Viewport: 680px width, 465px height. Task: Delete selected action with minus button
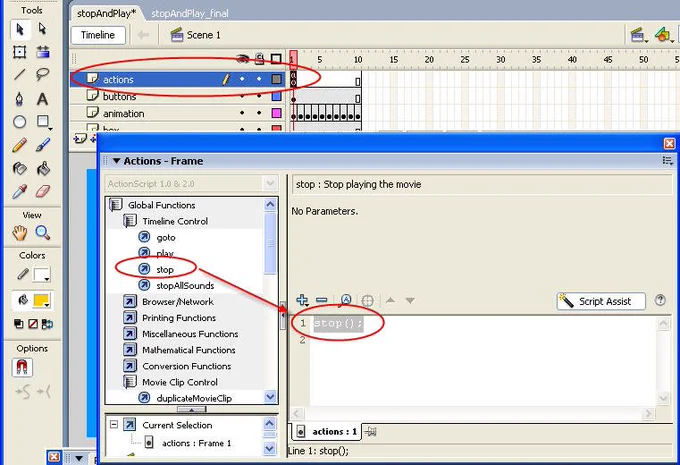(322, 300)
